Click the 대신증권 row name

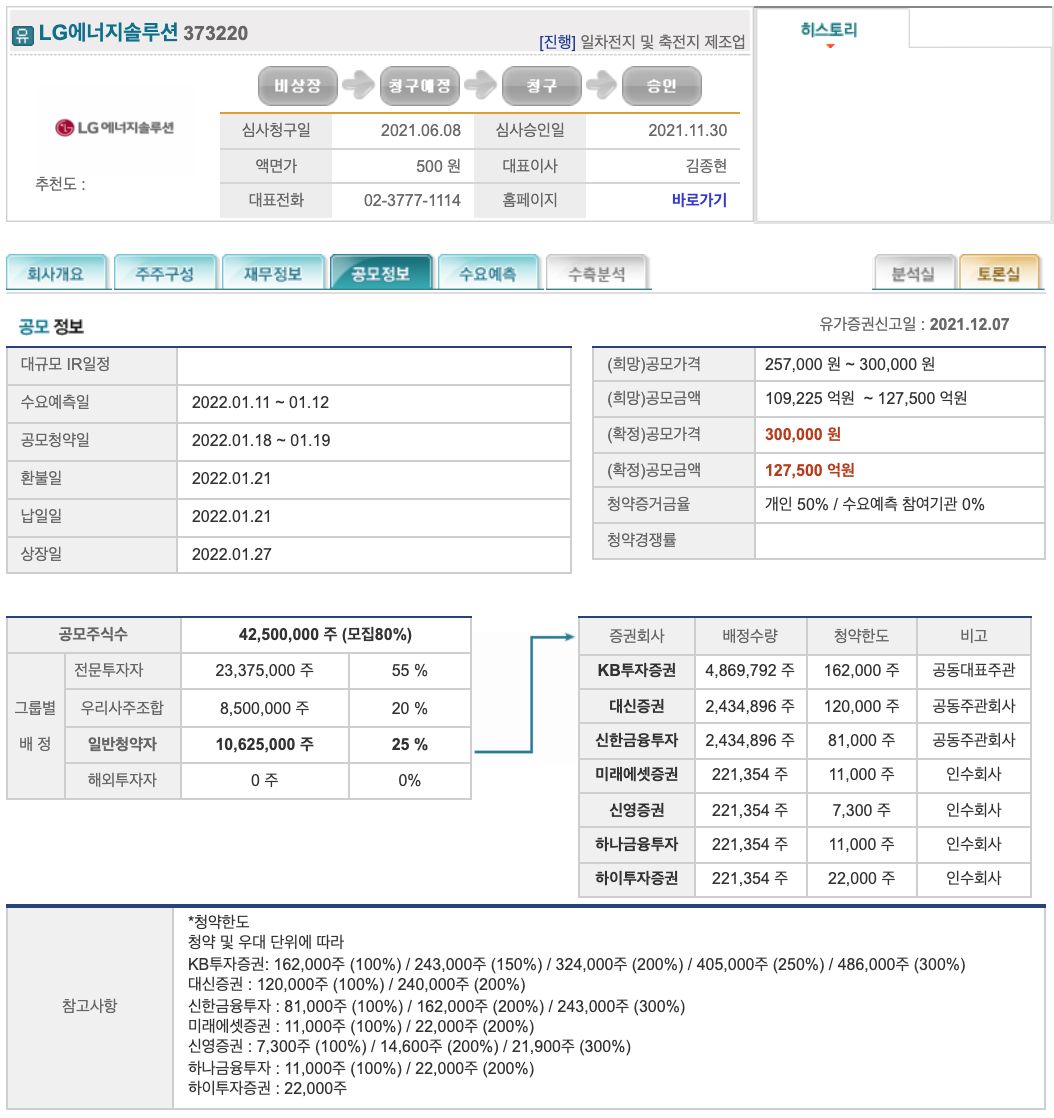click(x=636, y=706)
